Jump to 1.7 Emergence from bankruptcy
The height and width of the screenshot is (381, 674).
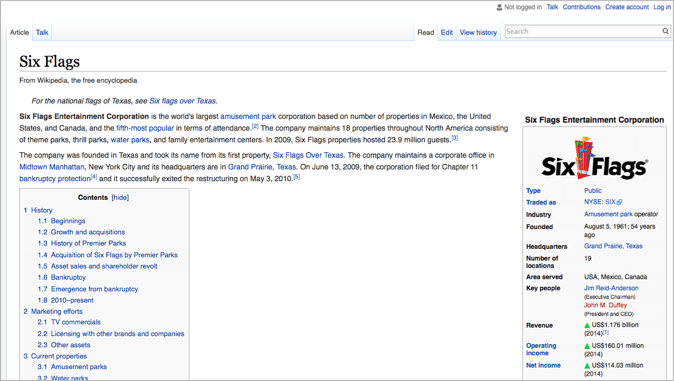click(x=88, y=289)
